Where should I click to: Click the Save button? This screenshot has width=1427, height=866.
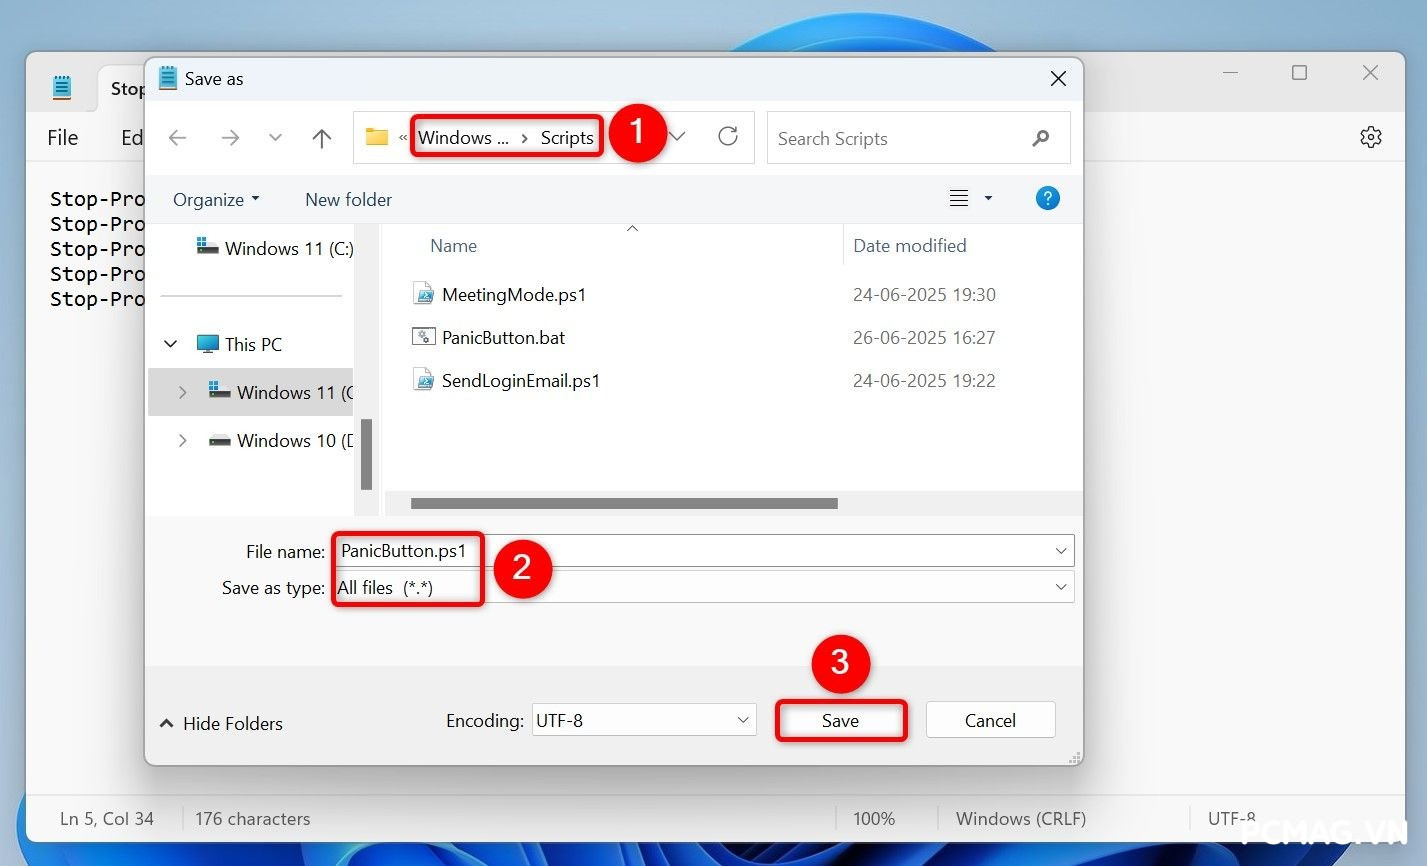pyautogui.click(x=840, y=720)
